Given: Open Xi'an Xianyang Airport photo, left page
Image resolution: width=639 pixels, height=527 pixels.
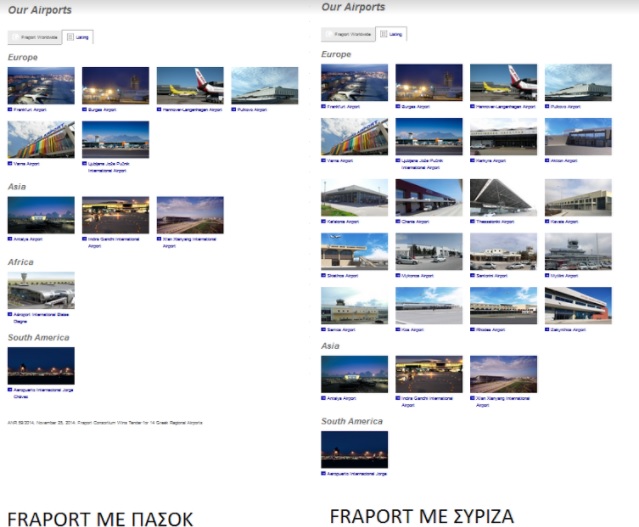Looking at the screenshot, I should click(190, 215).
